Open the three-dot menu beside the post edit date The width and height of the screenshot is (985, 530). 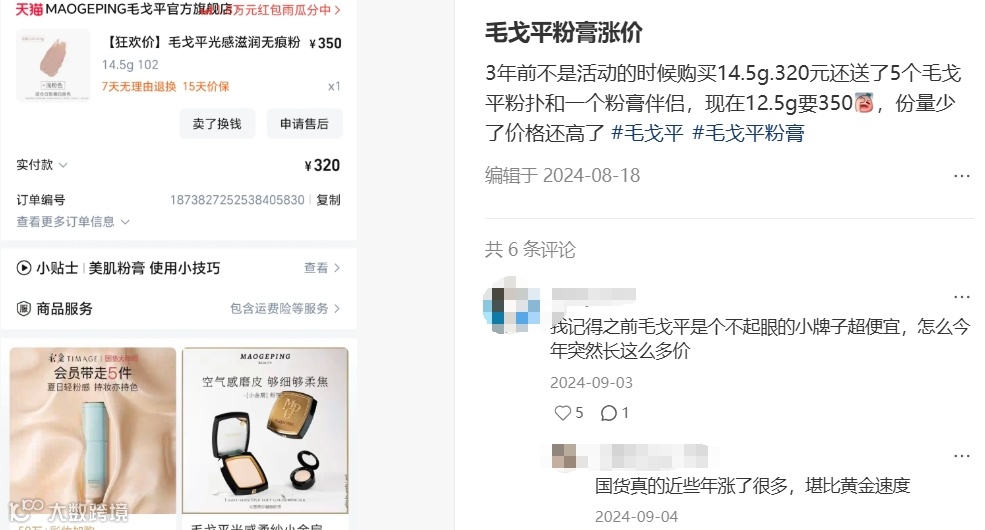[x=962, y=176]
